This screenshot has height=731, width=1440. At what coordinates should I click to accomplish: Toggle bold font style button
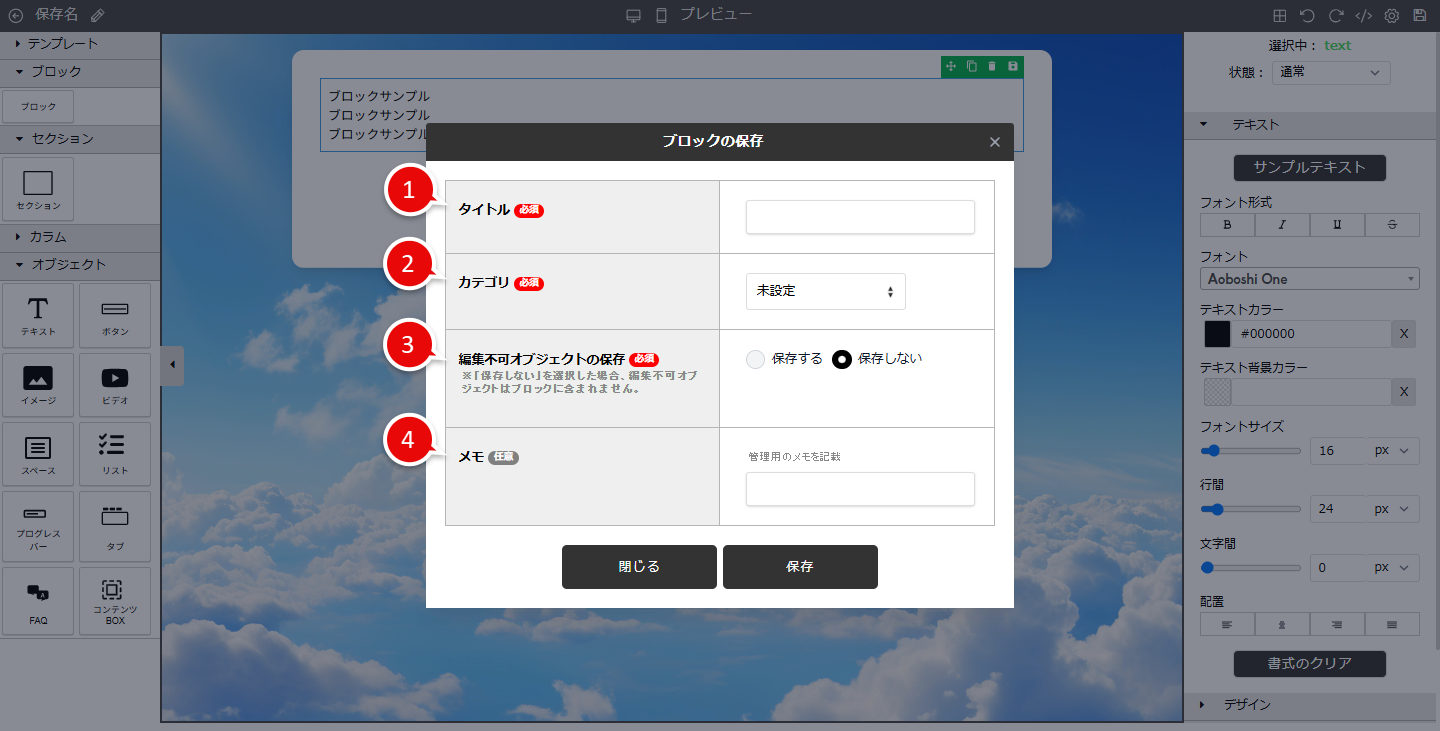click(x=1227, y=225)
